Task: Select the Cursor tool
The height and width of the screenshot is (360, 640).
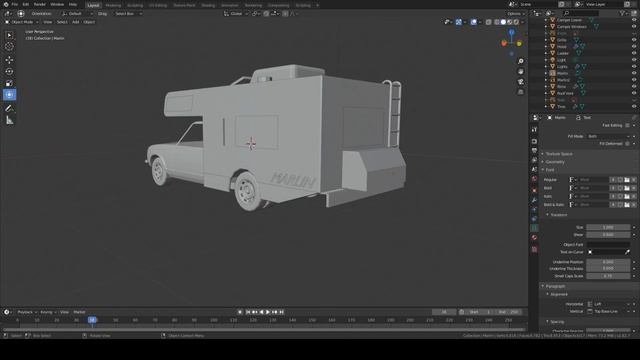Action: point(9,47)
